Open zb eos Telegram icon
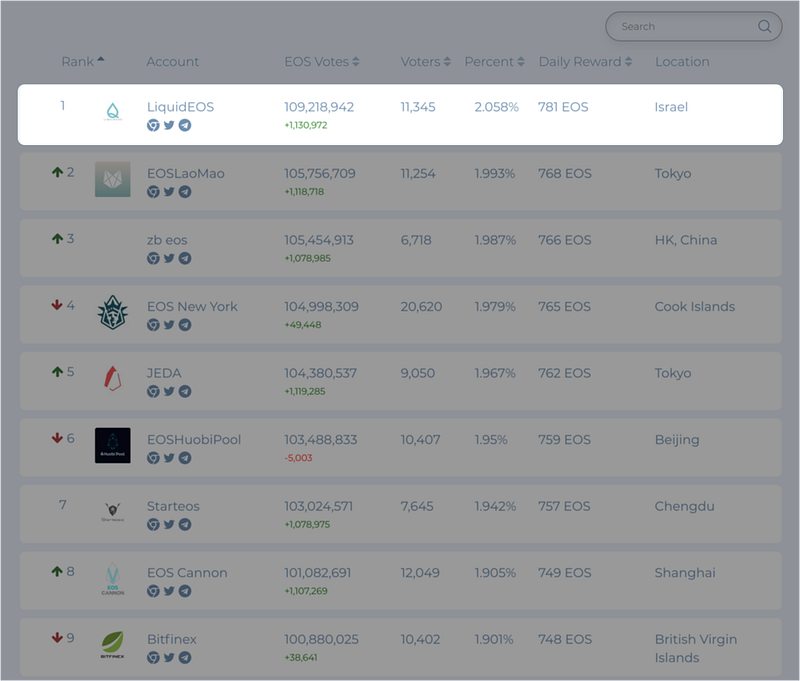Viewport: 800px width, 681px height. pyautogui.click(x=185, y=259)
